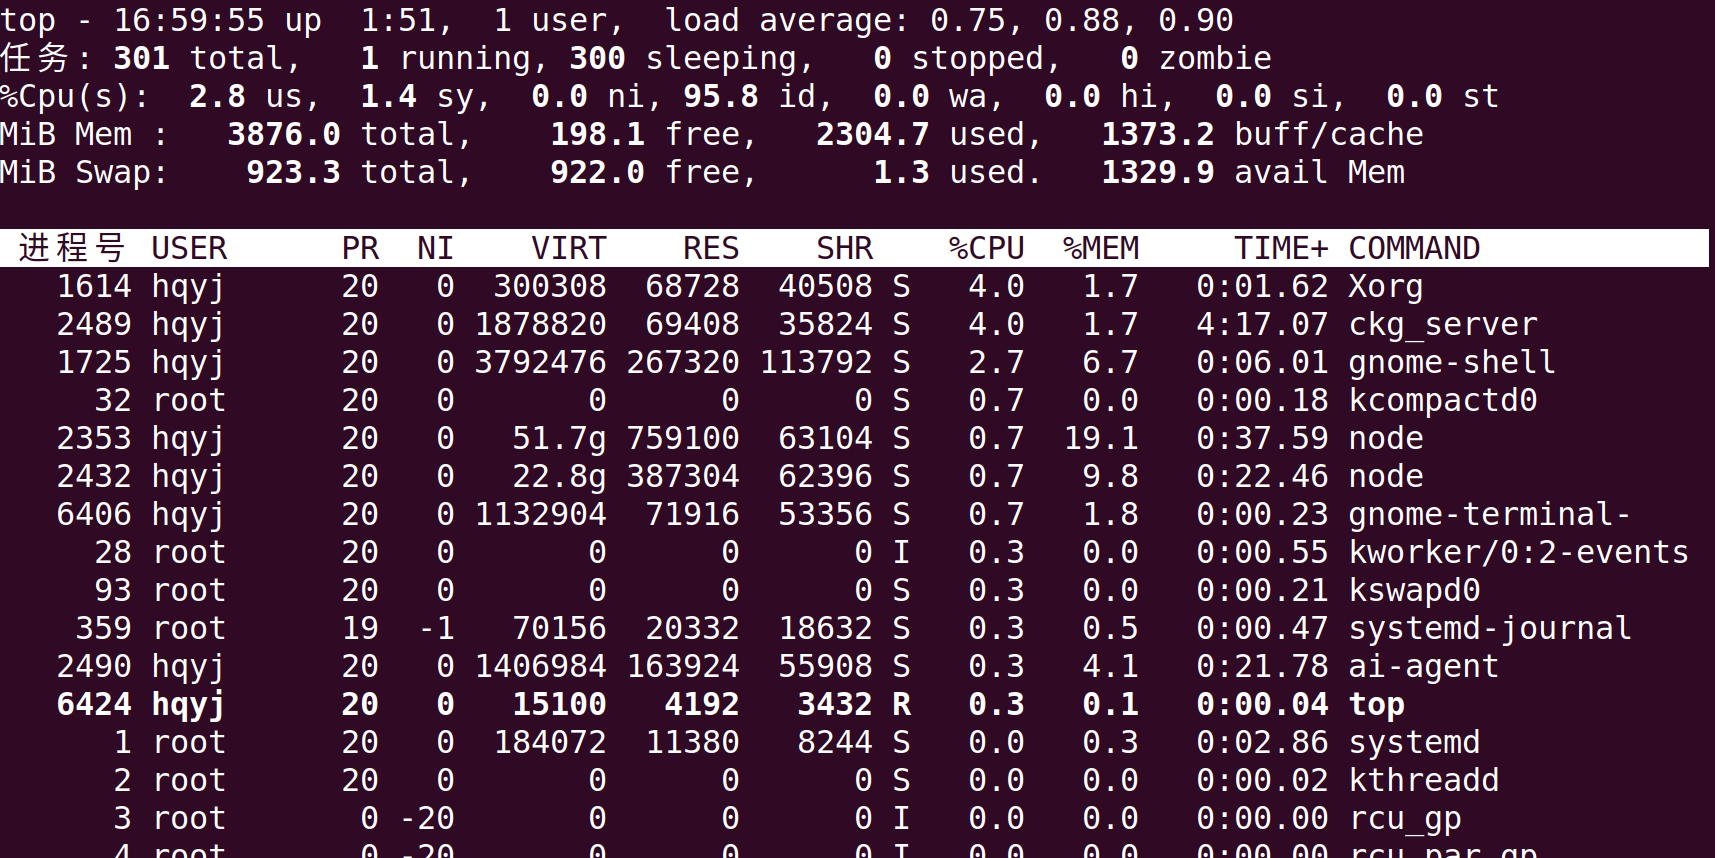Select the Xorg command name

(1385, 287)
